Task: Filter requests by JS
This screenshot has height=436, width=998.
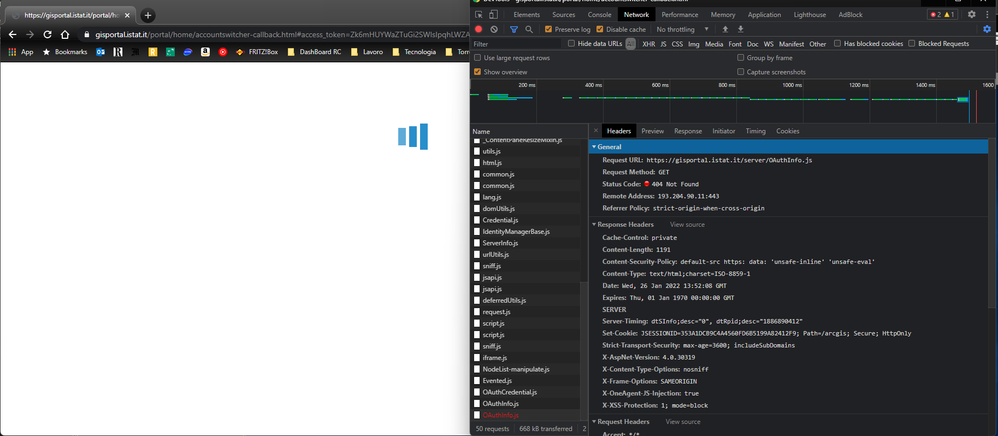Action: click(x=663, y=44)
